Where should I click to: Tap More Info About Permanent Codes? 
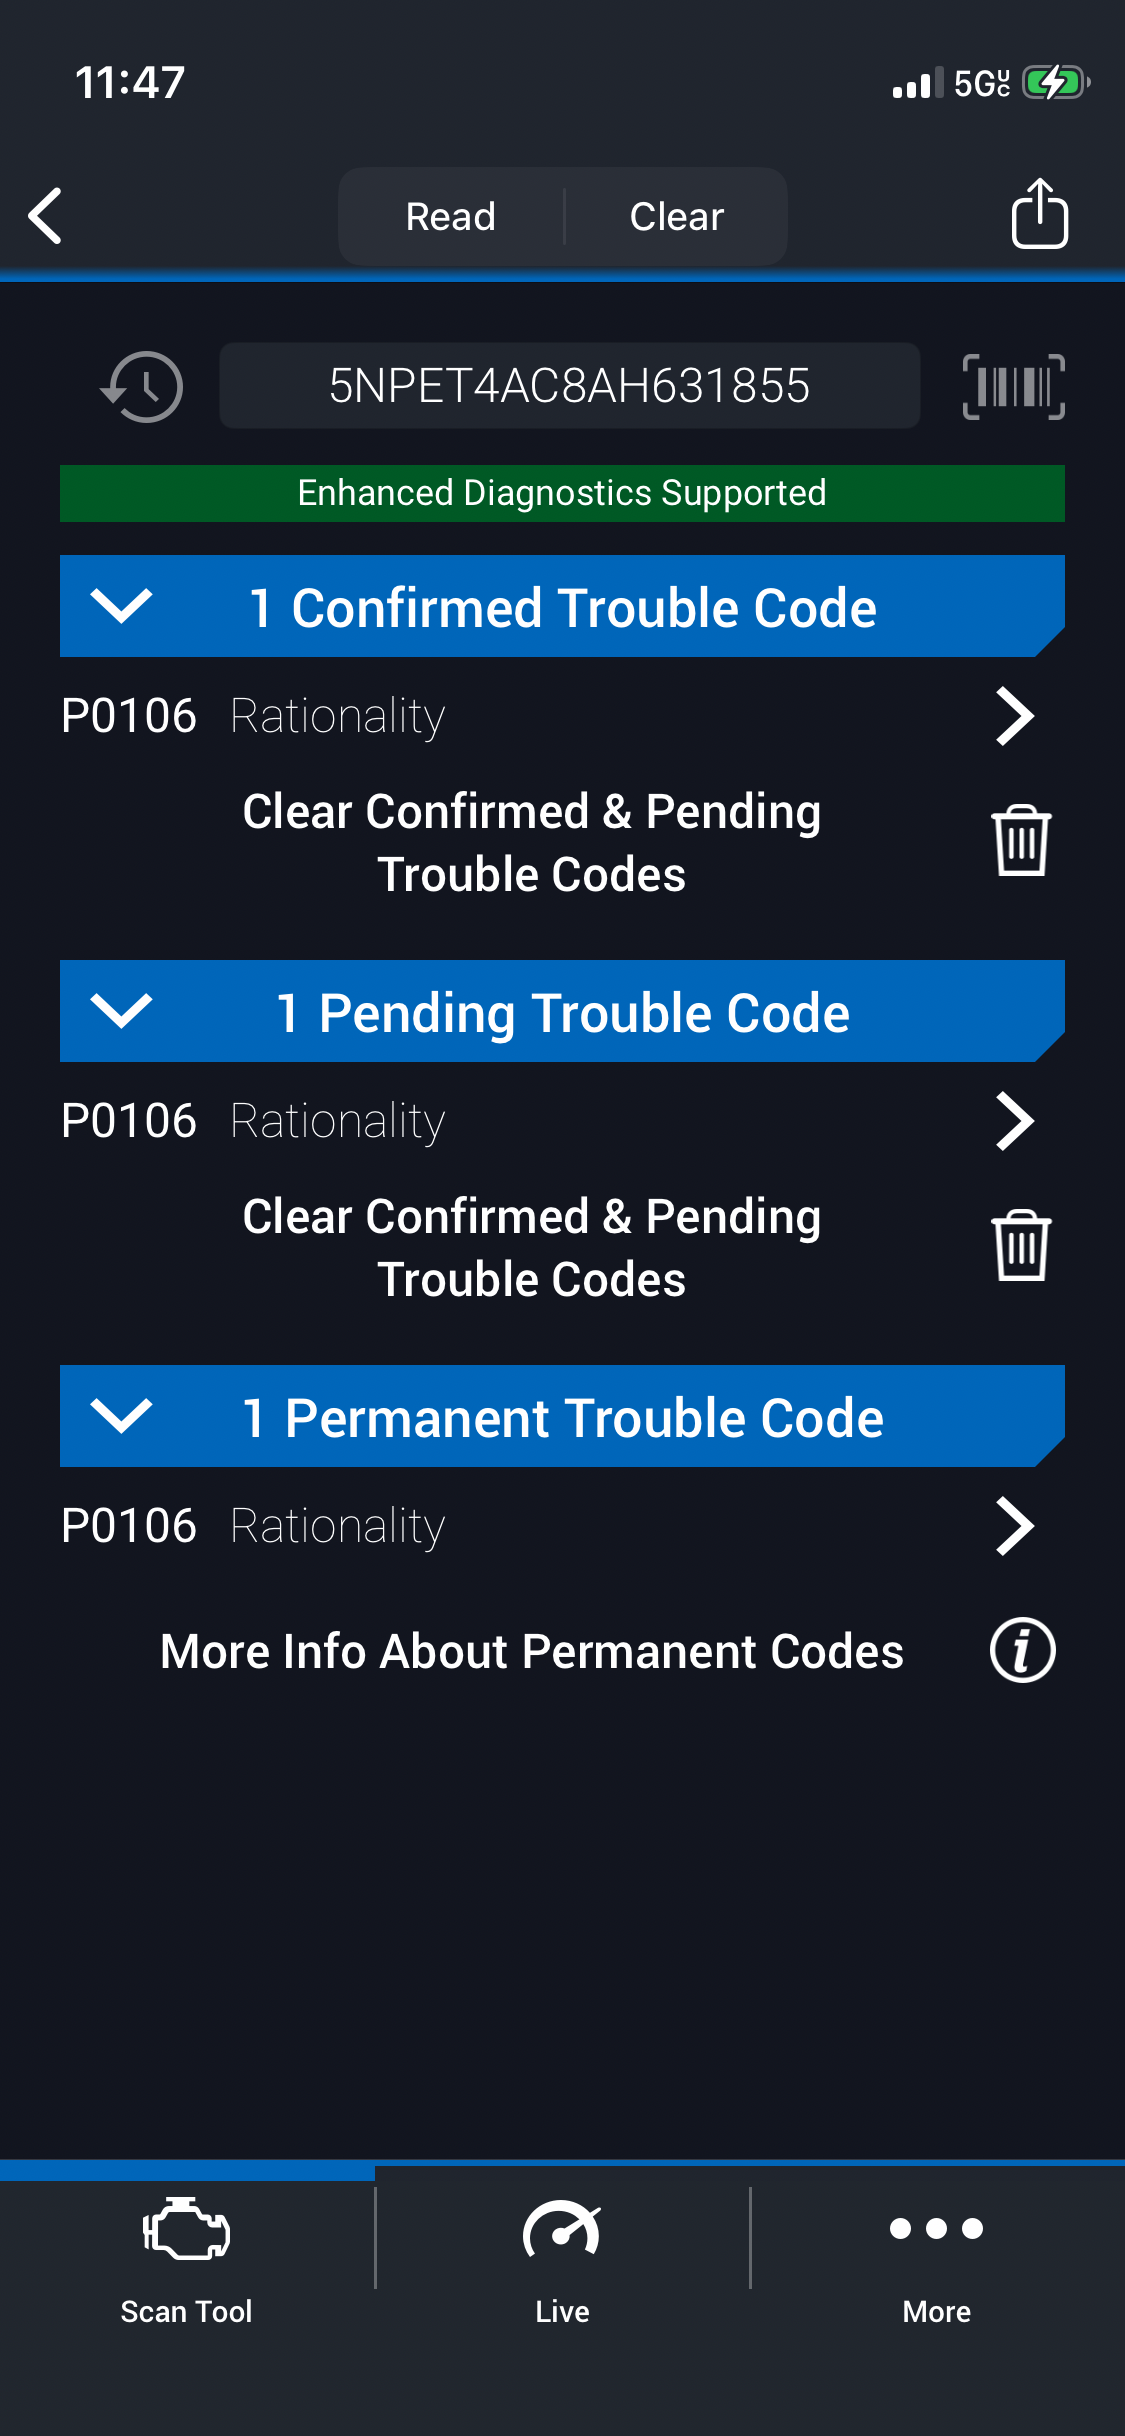click(x=532, y=1651)
